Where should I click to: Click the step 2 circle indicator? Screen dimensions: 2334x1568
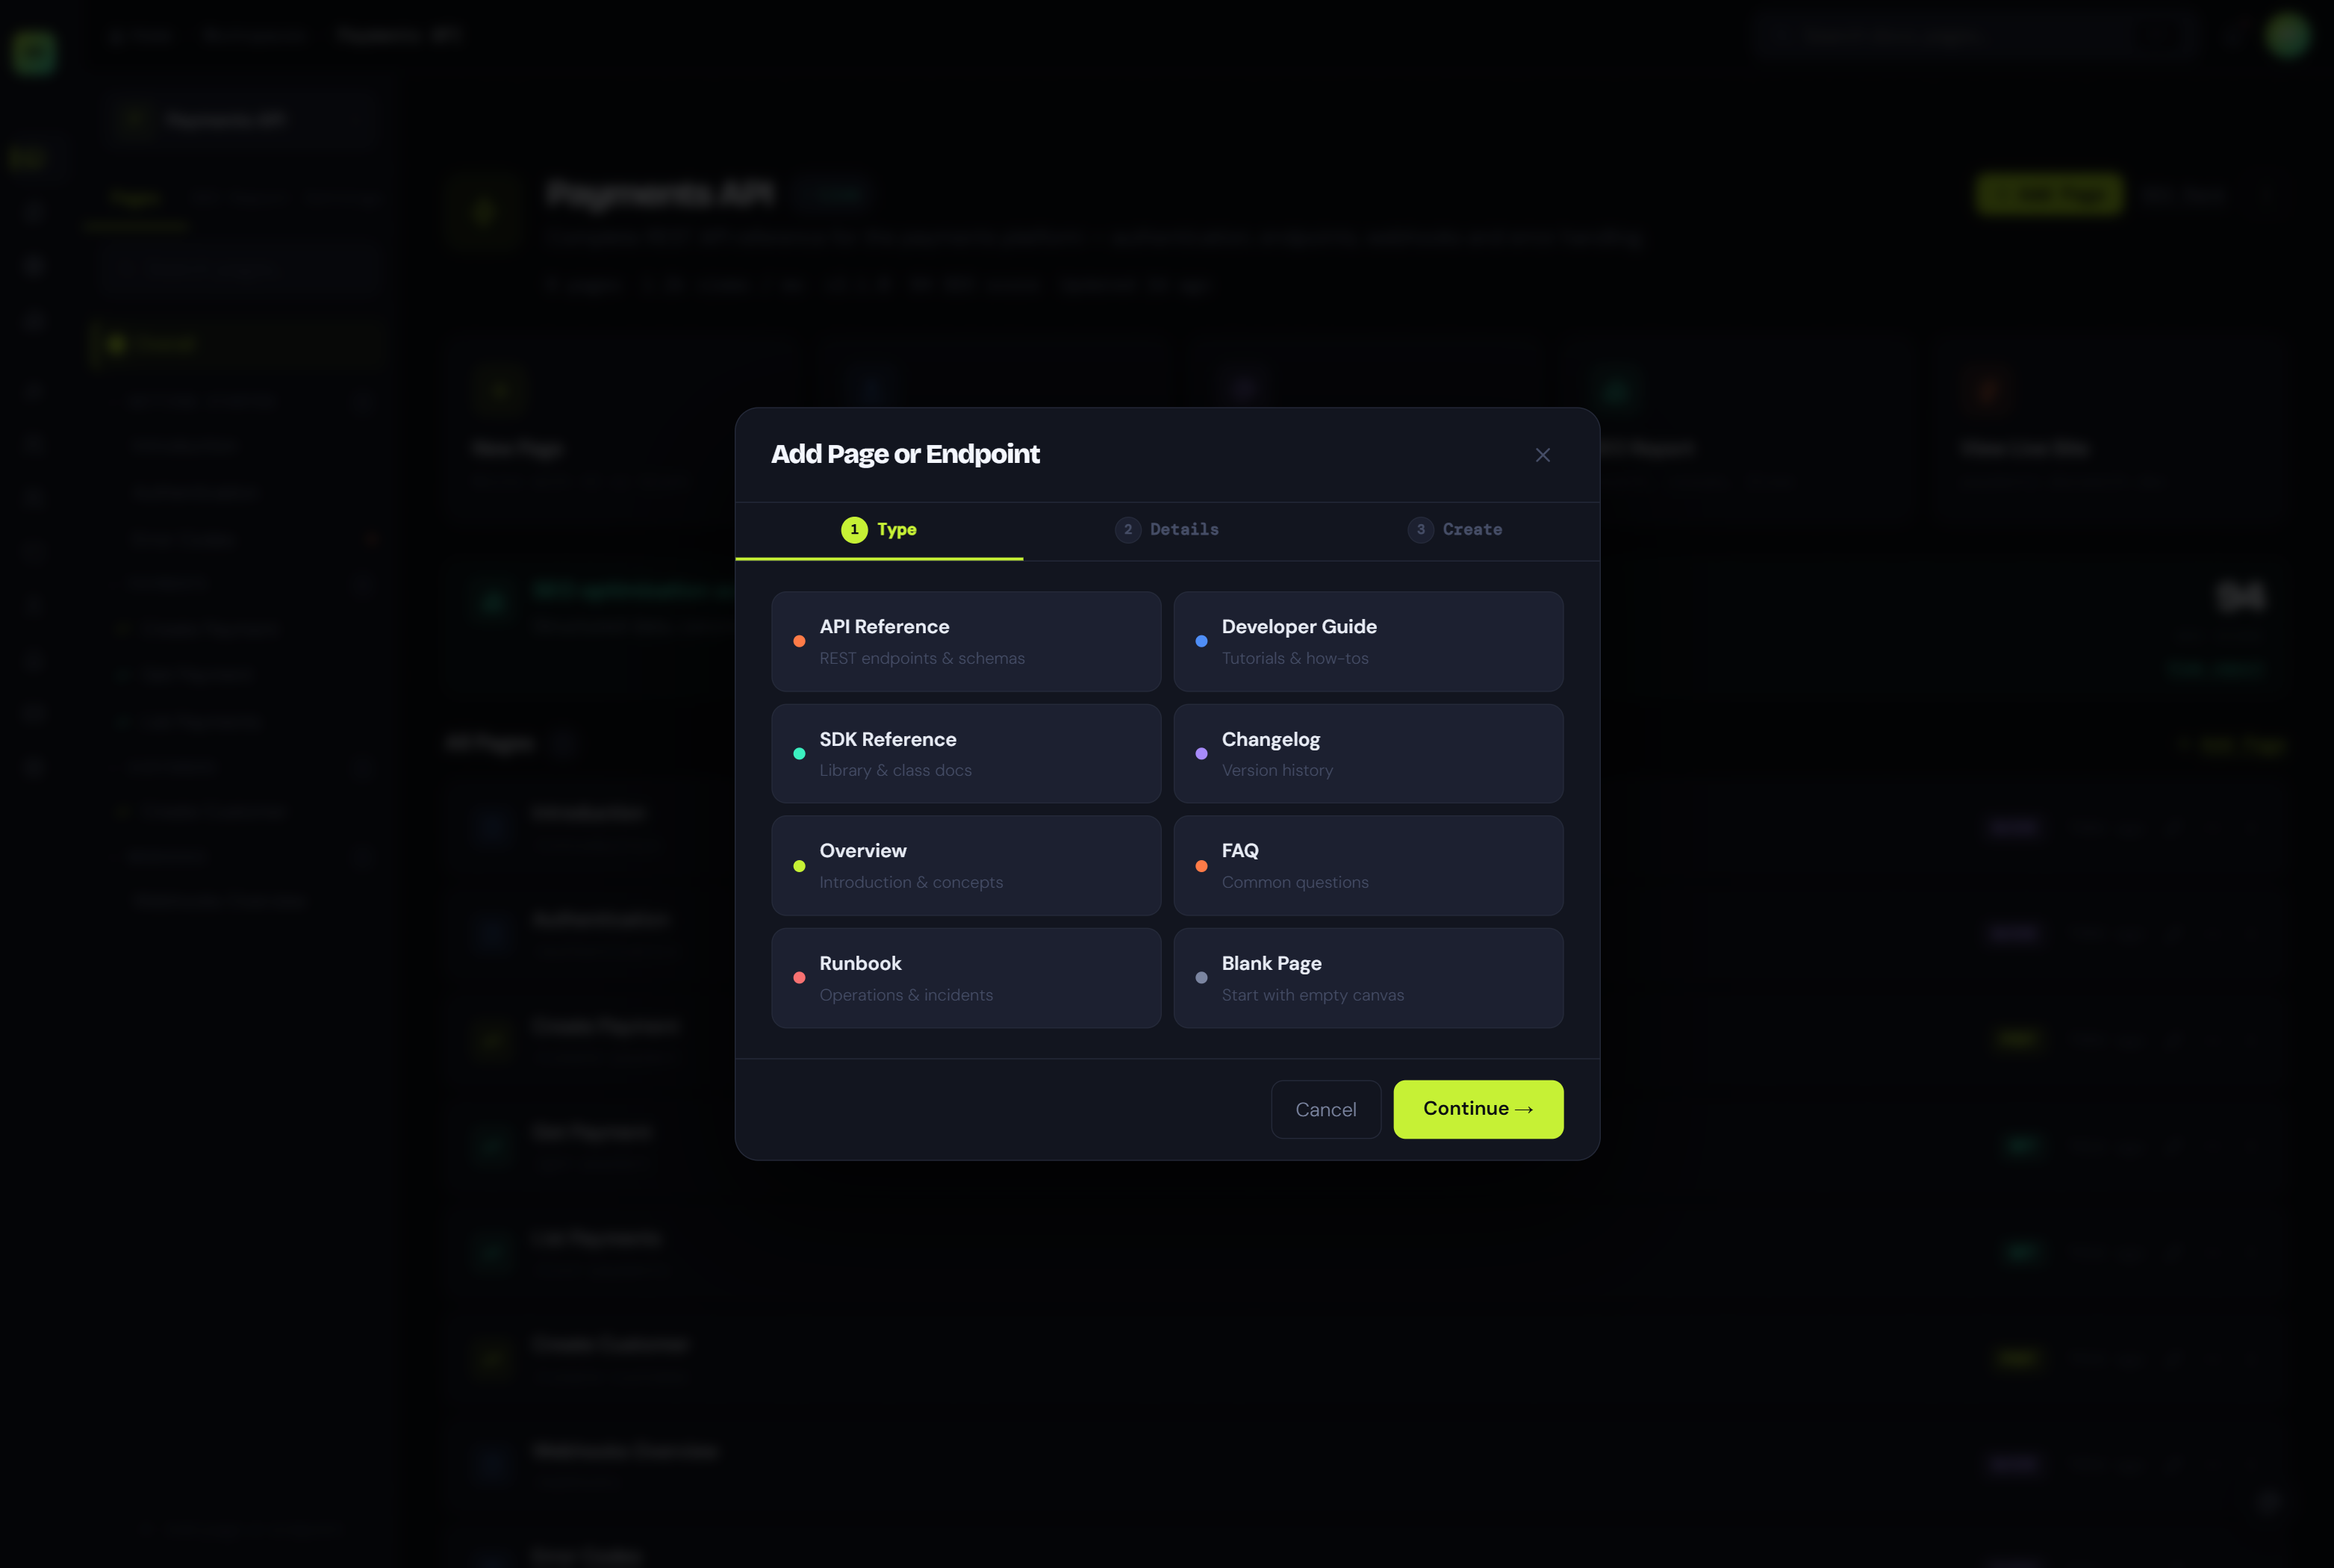pos(1128,530)
